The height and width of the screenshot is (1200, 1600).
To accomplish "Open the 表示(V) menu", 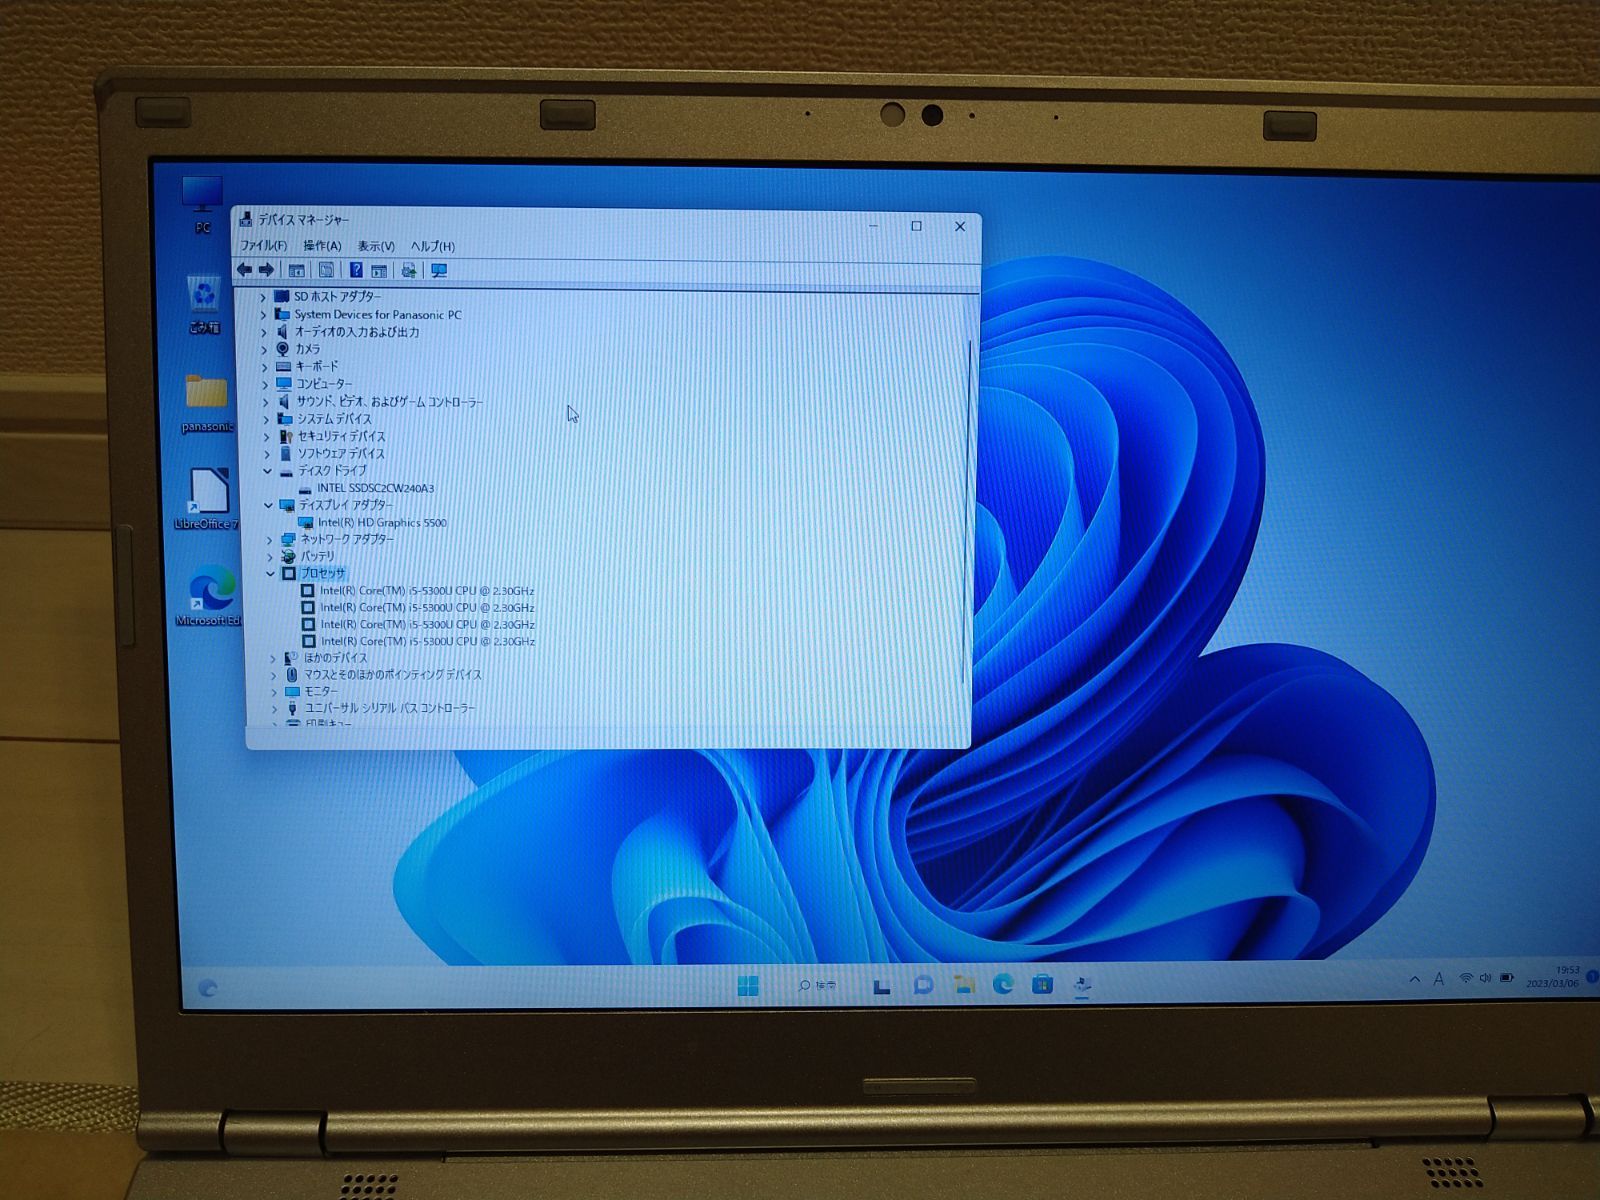I will [x=376, y=246].
